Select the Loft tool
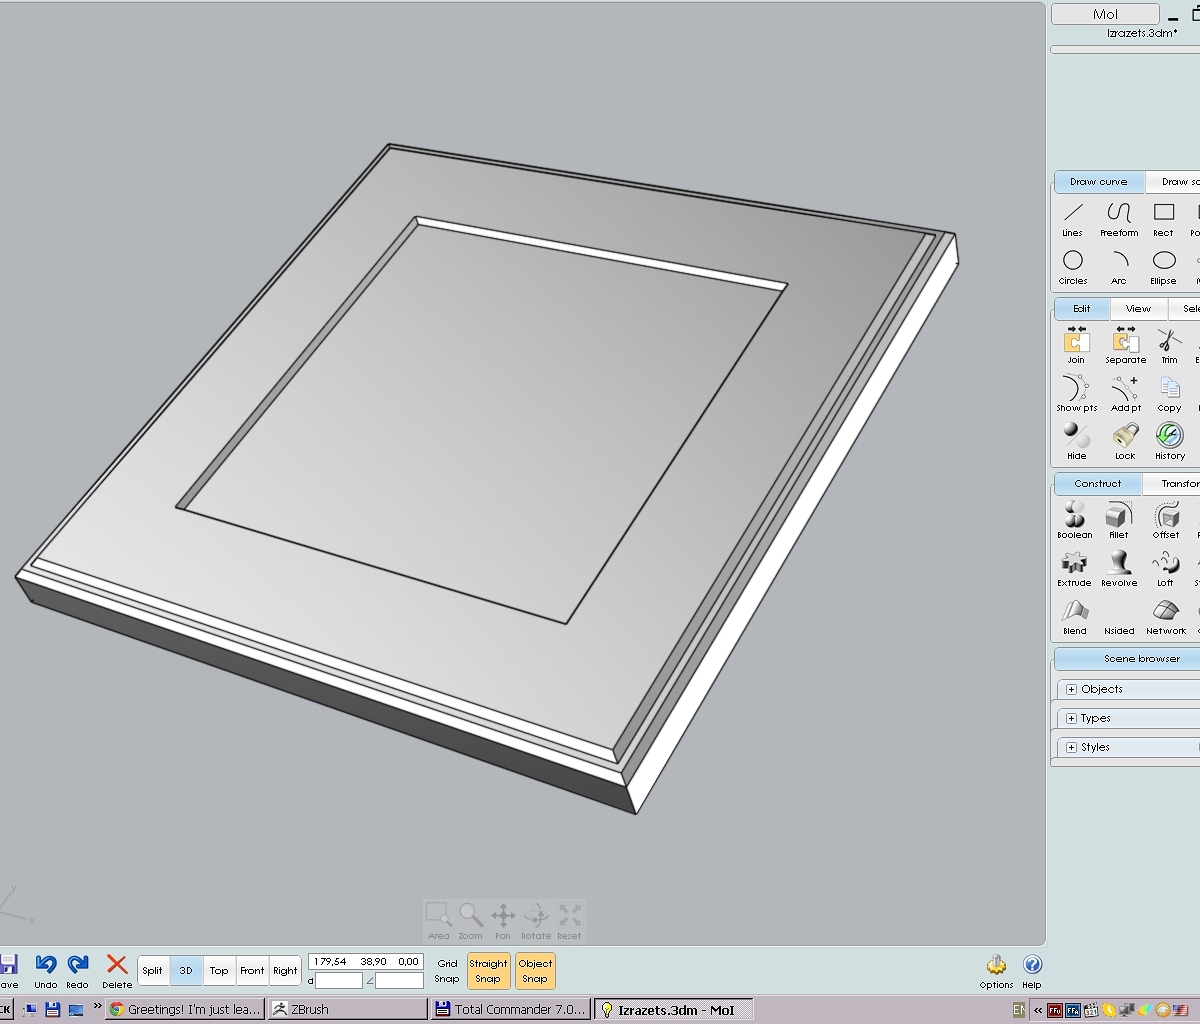 coord(1166,569)
